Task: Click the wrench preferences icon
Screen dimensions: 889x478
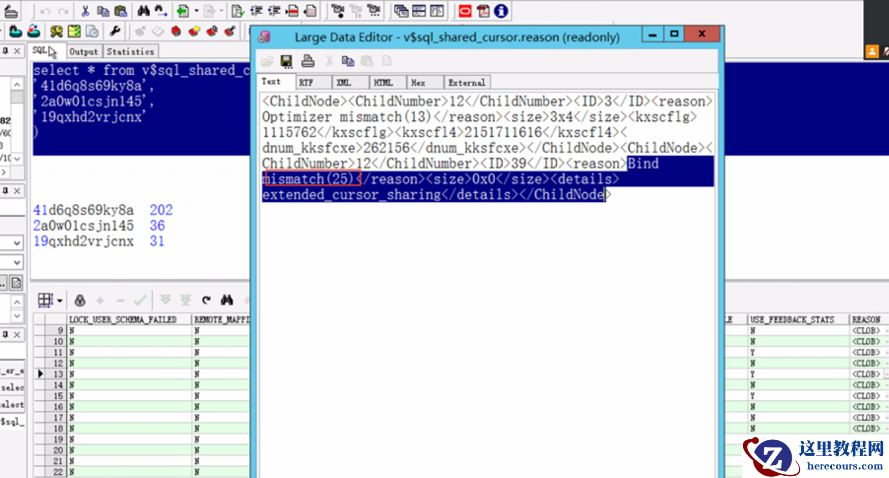Action: (x=115, y=31)
